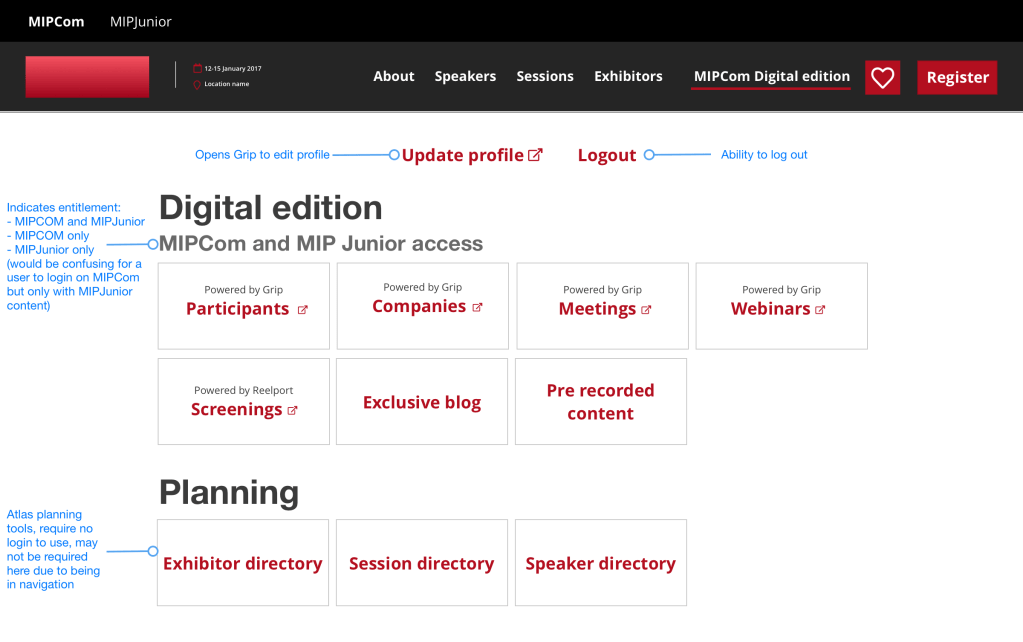This screenshot has height=642, width=1023.
Task: Switch to the MIPJunior tab
Action: pos(141,21)
